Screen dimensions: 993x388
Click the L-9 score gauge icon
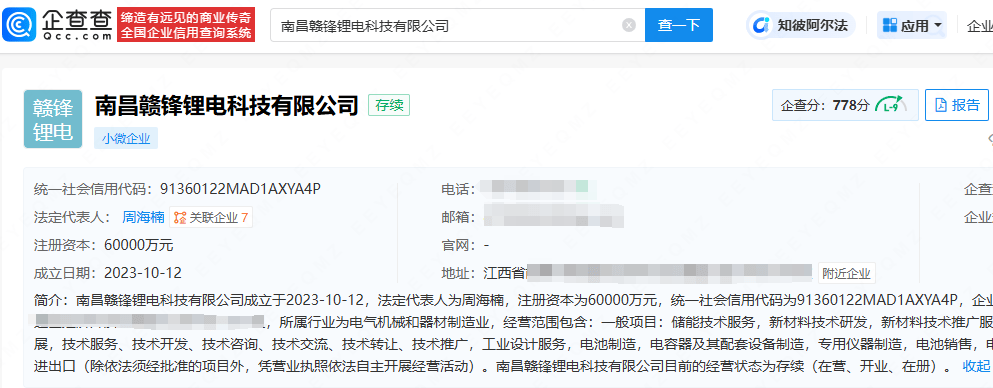coord(892,105)
